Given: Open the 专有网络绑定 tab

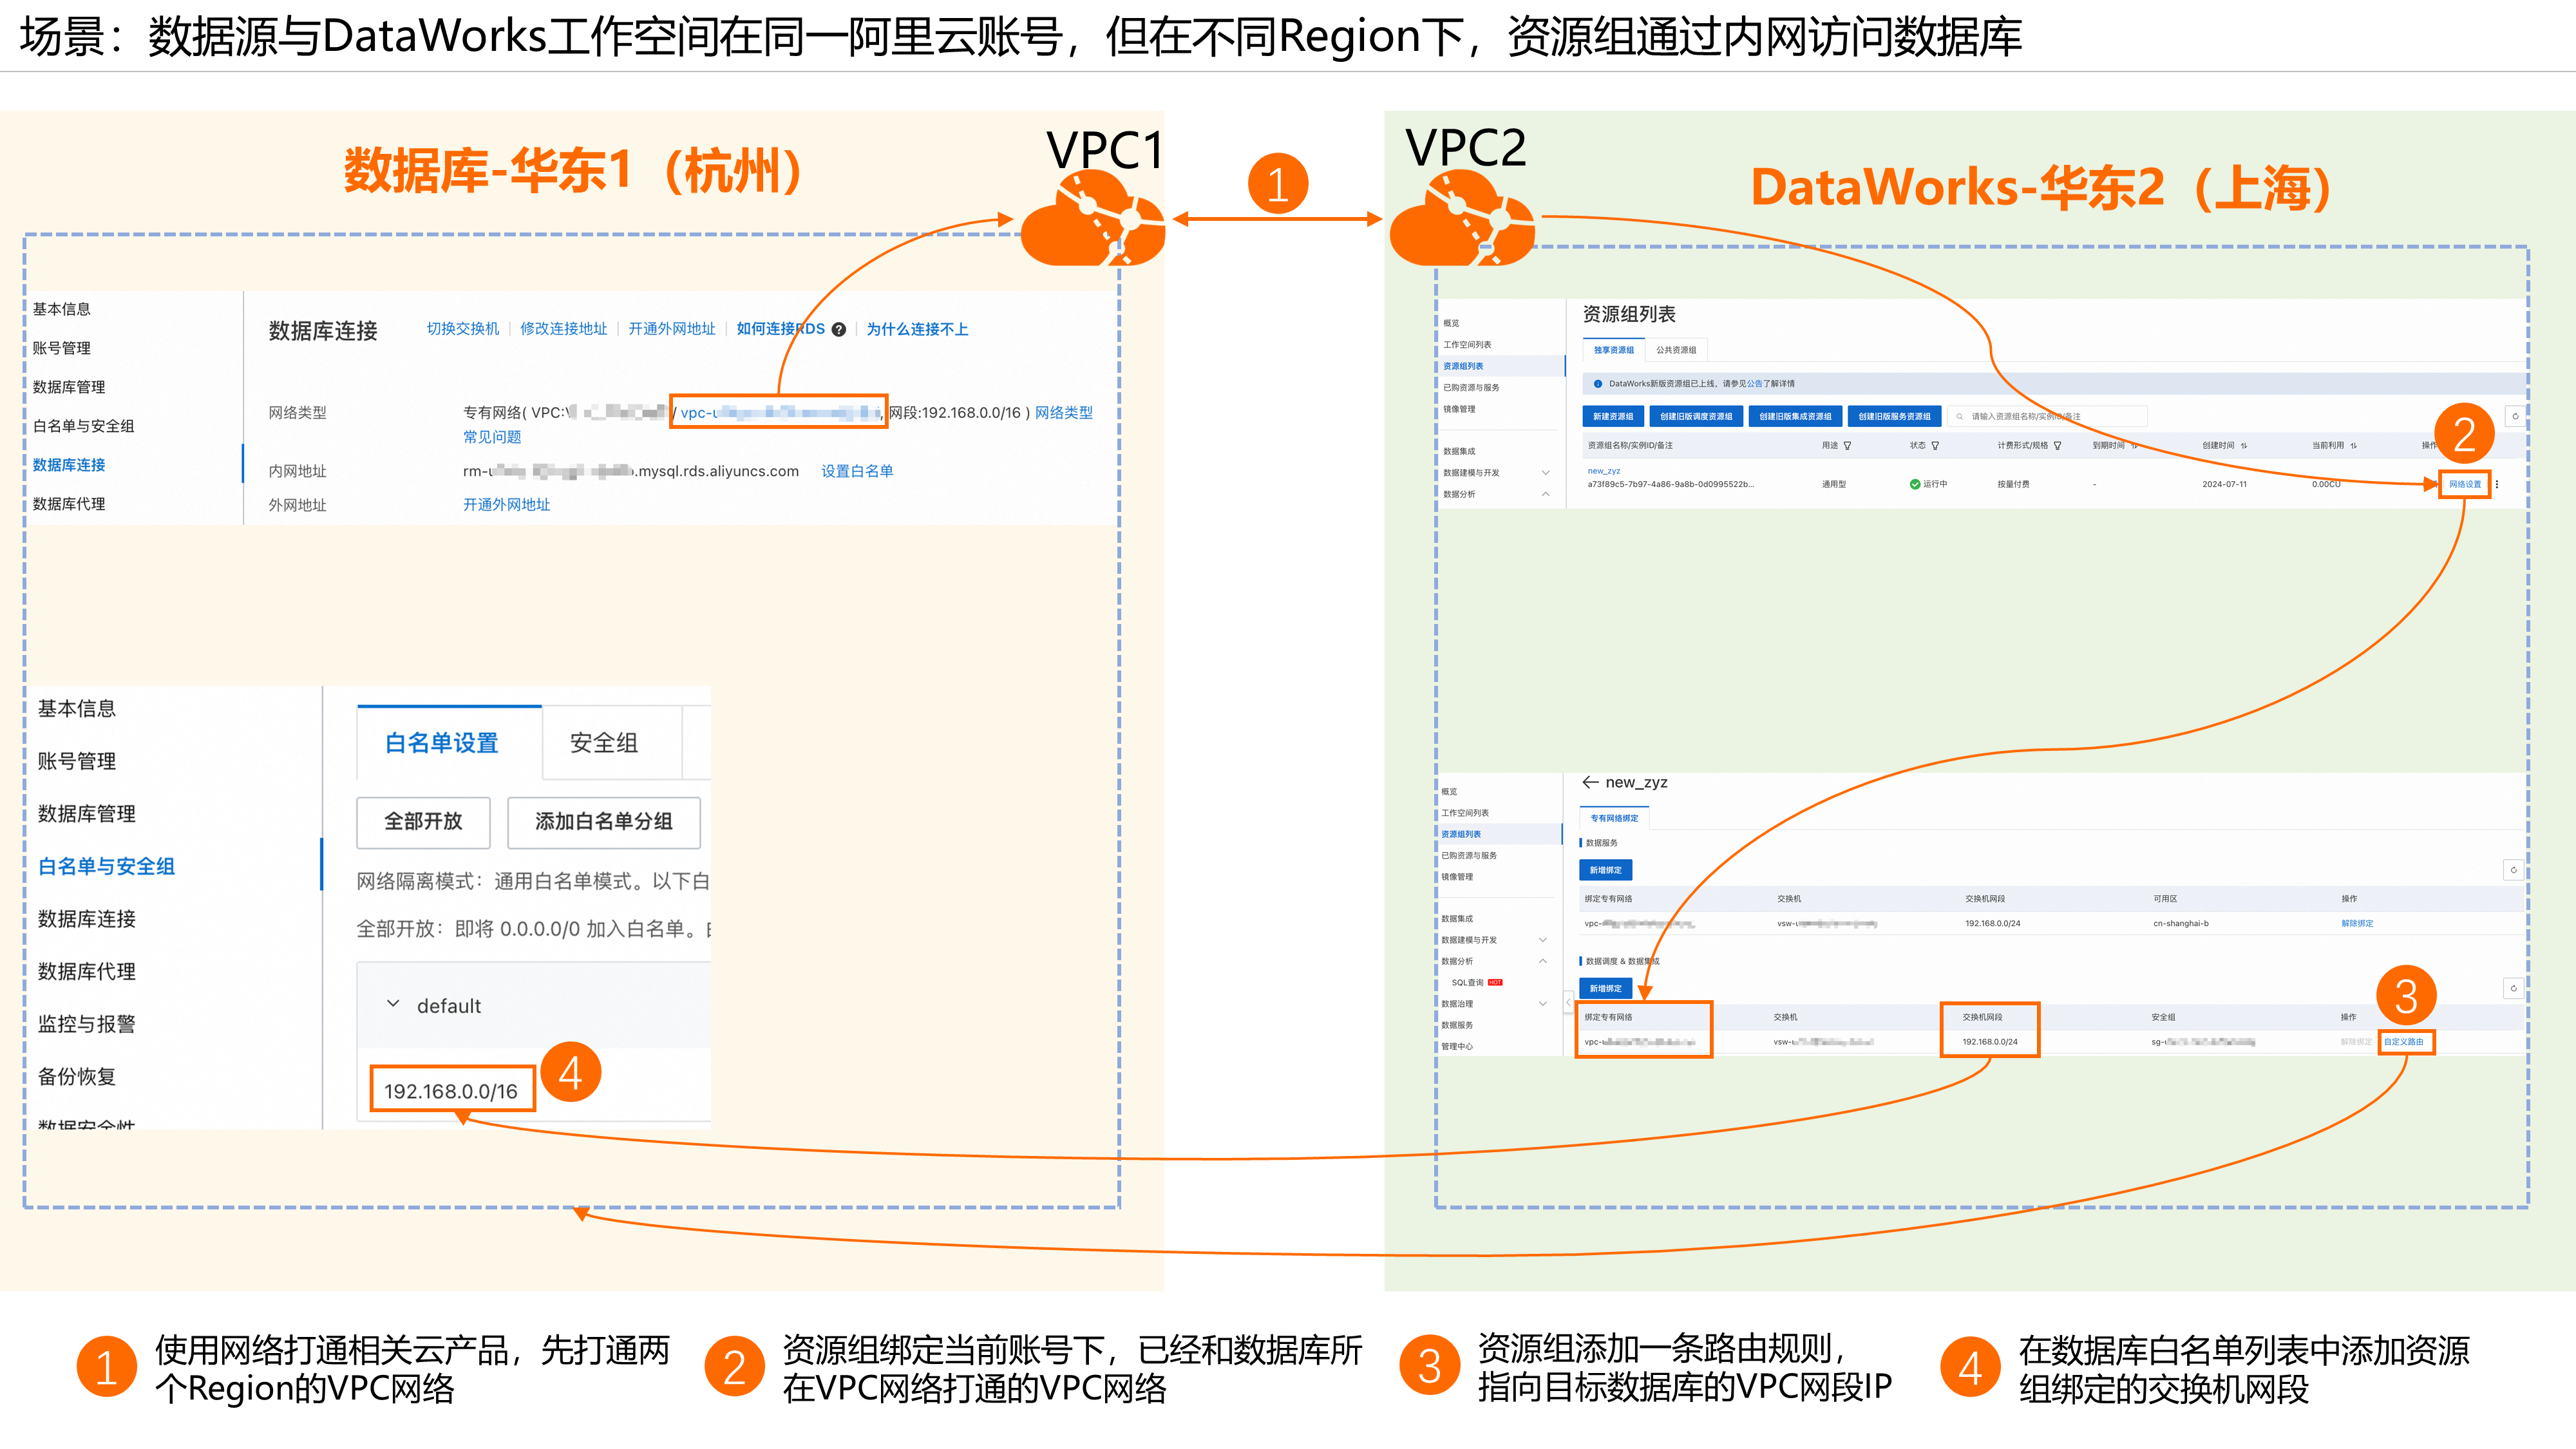Looking at the screenshot, I should (x=1614, y=818).
